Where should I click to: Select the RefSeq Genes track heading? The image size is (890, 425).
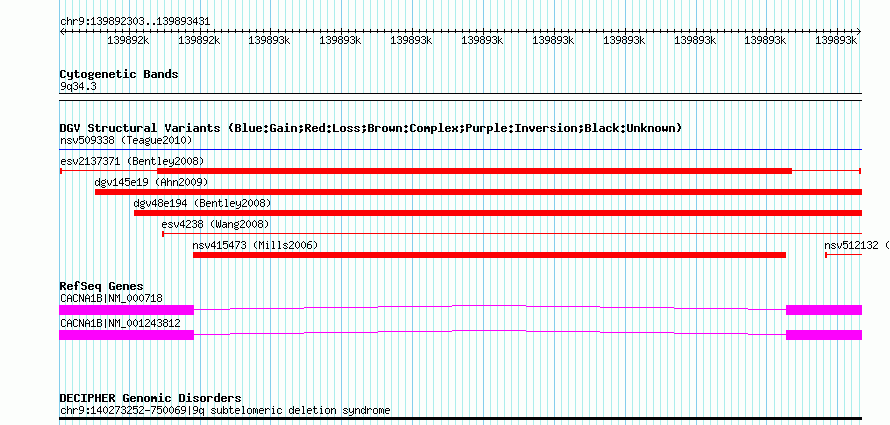click(x=102, y=286)
